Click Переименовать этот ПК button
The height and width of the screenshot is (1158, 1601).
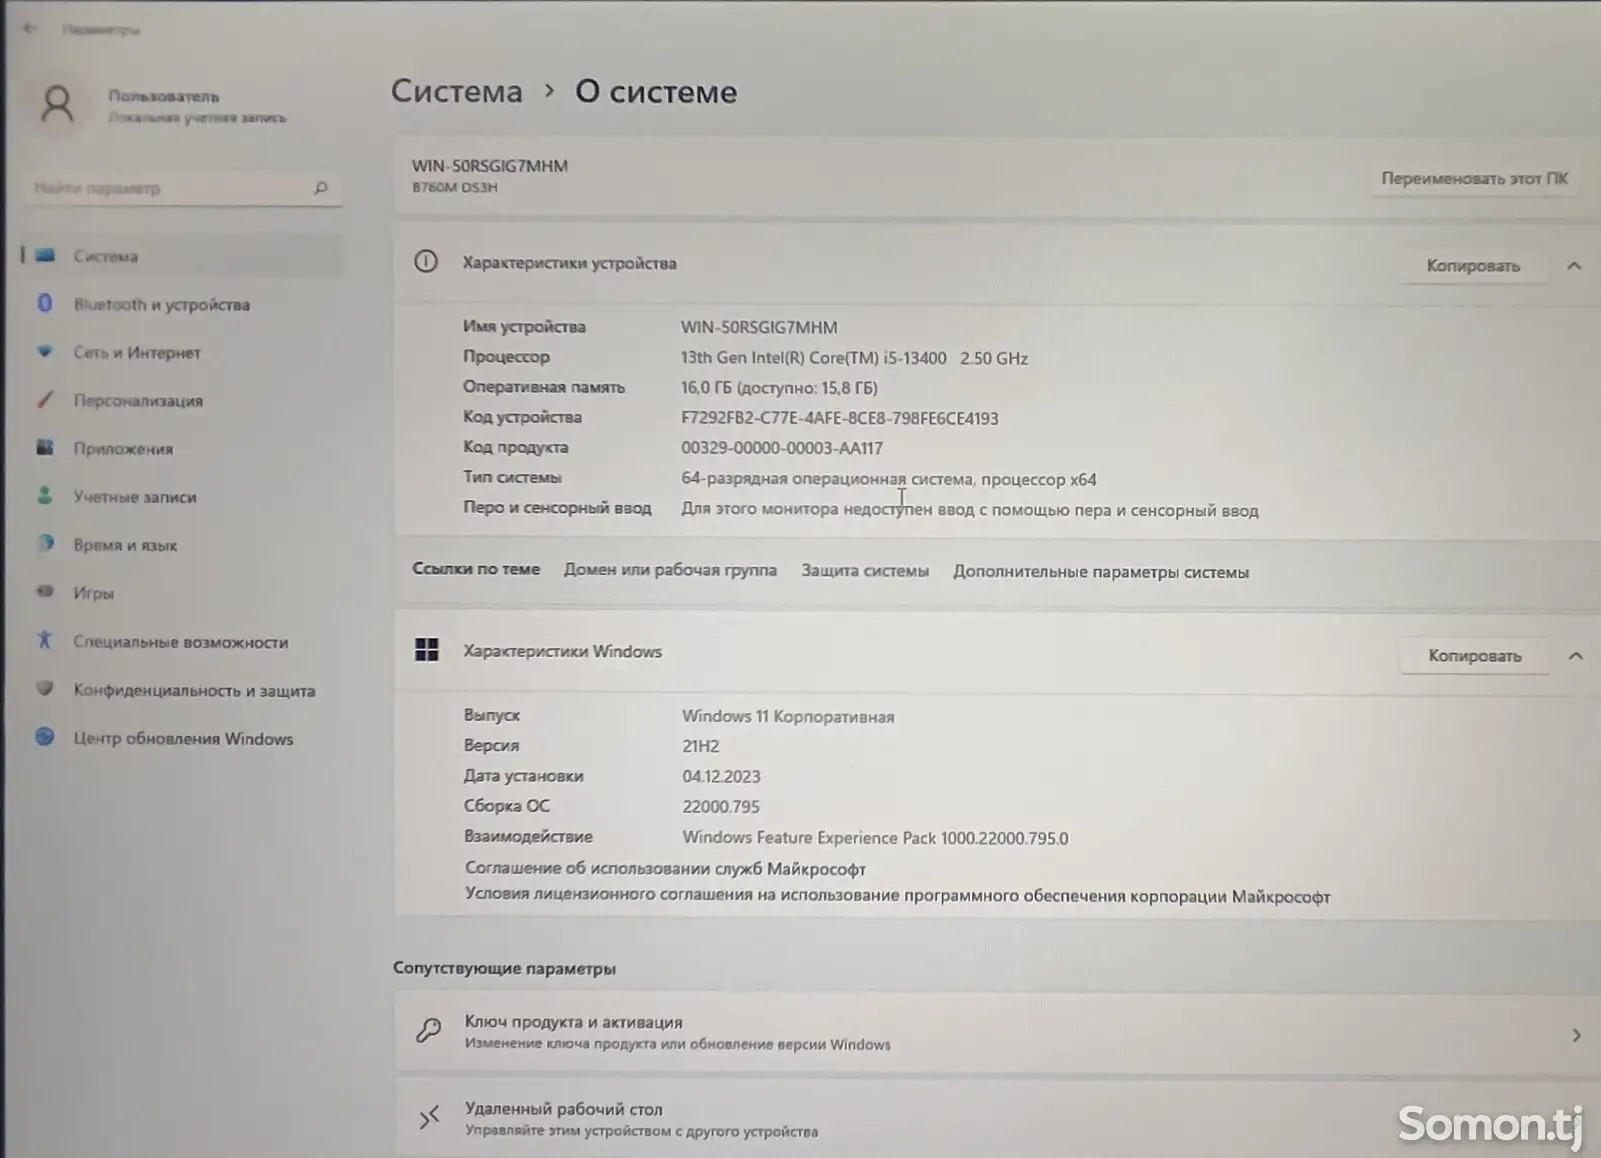1474,178
